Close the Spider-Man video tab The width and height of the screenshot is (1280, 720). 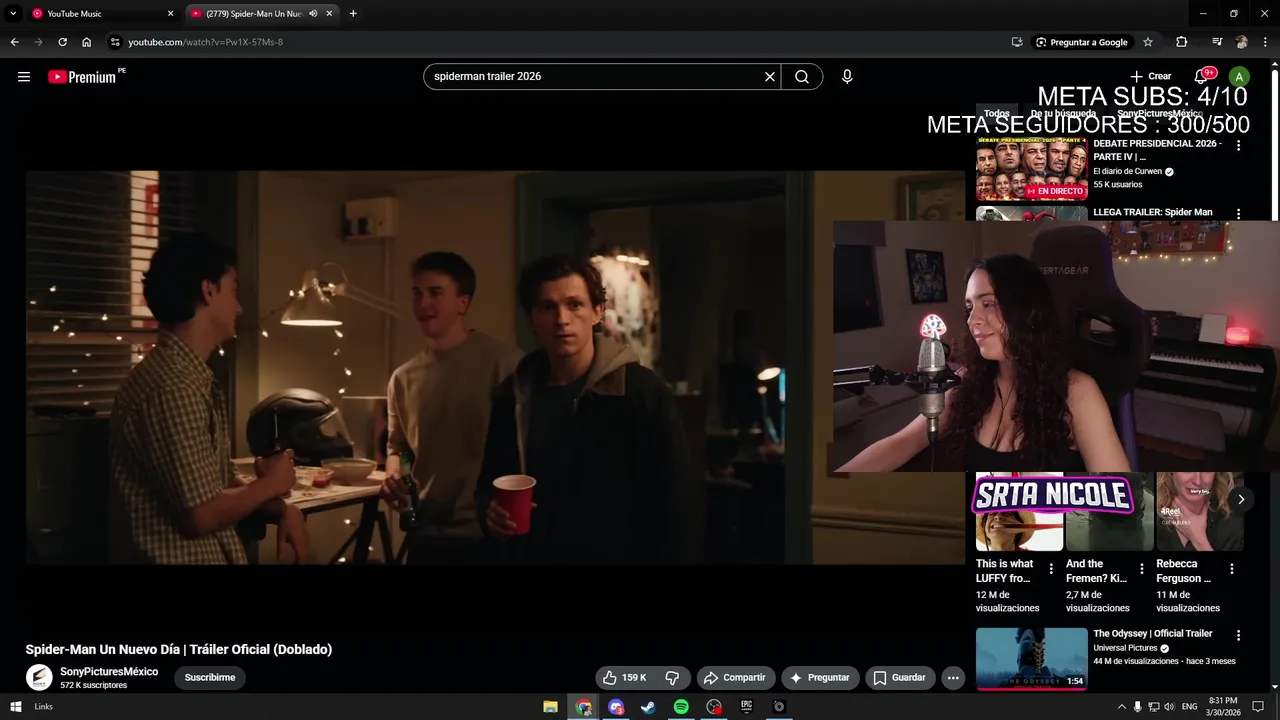point(329,13)
